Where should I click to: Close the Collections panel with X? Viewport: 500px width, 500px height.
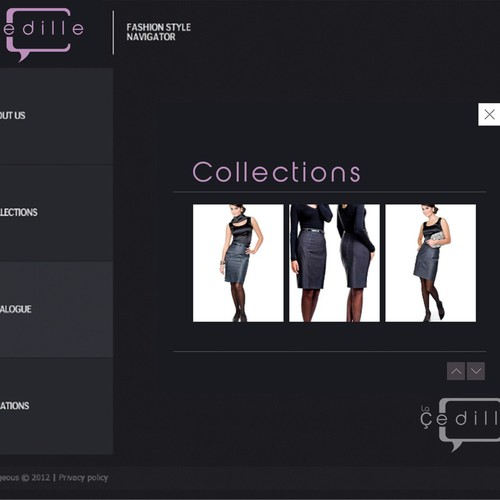point(489,114)
